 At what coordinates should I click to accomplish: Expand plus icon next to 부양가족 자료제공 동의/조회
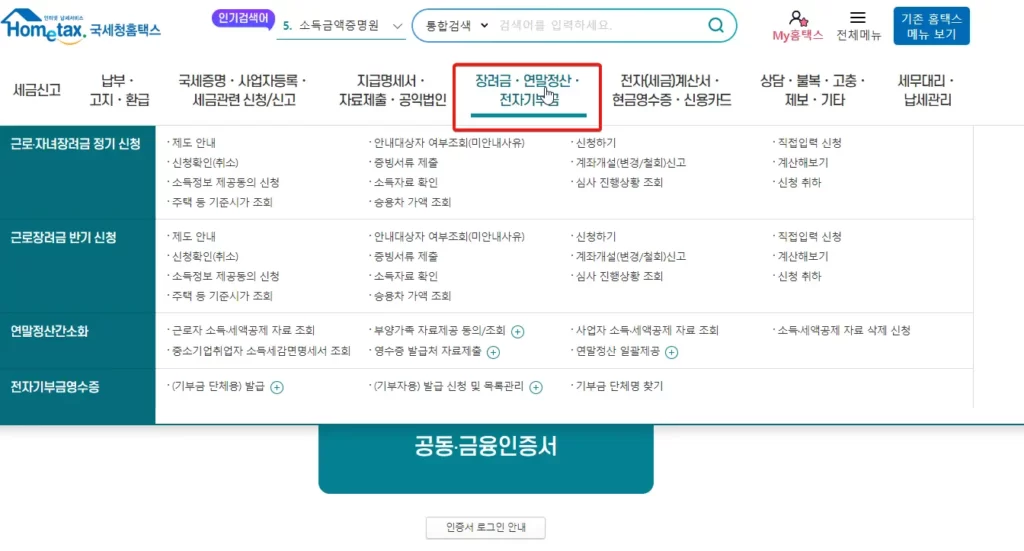click(x=518, y=331)
